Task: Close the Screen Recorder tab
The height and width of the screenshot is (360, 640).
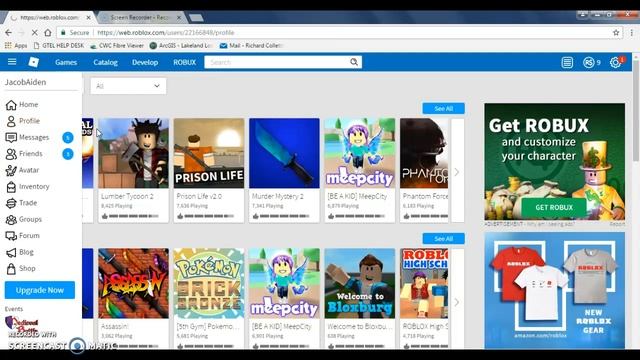Action: pyautogui.click(x=178, y=18)
